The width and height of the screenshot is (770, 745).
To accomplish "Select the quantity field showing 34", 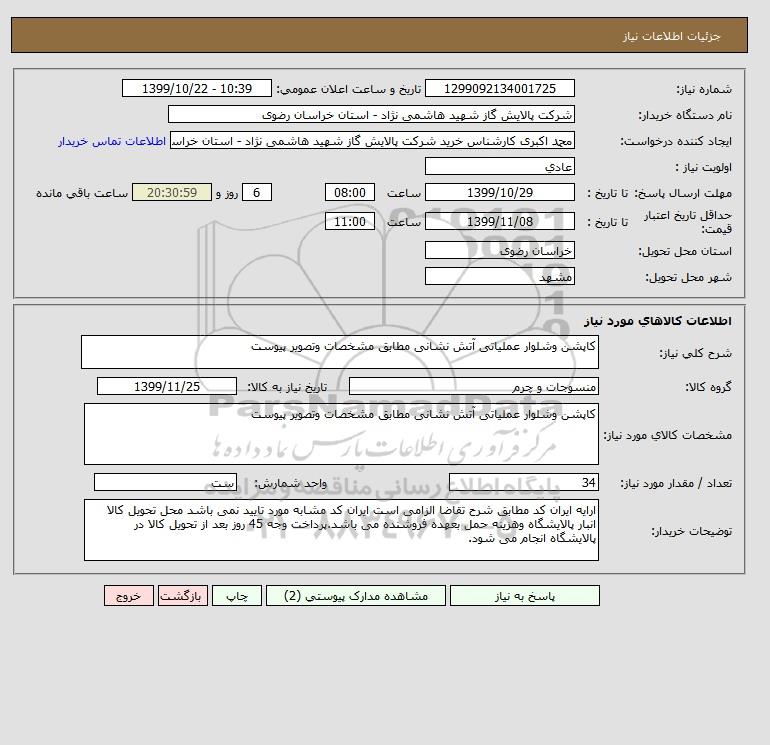I will (x=523, y=482).
